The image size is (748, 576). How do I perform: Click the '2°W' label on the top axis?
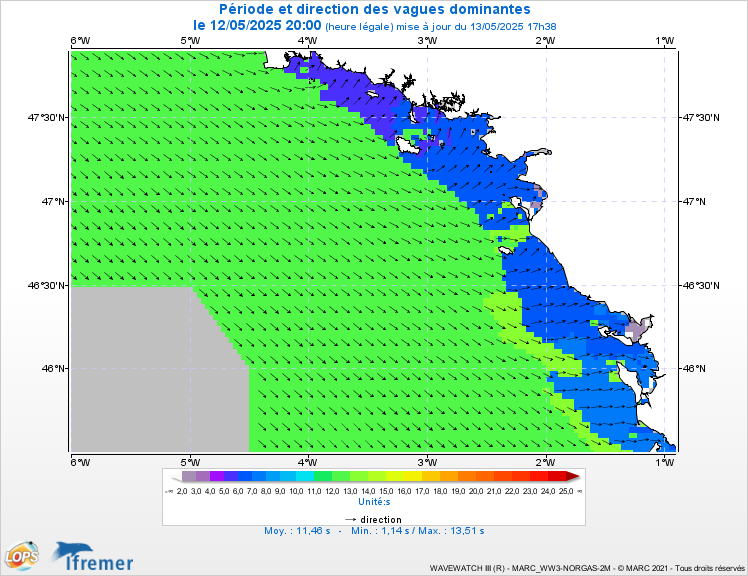coord(545,41)
